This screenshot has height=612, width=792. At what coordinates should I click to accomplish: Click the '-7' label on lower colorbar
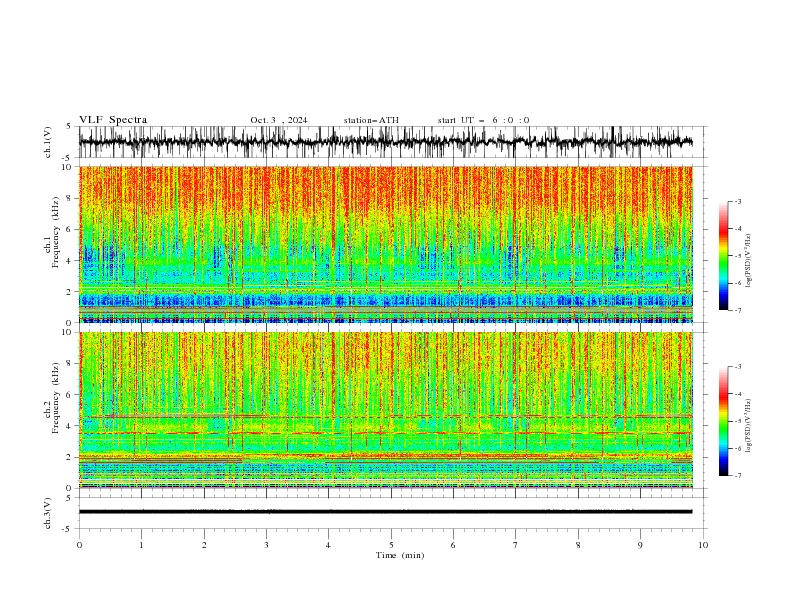(x=737, y=476)
